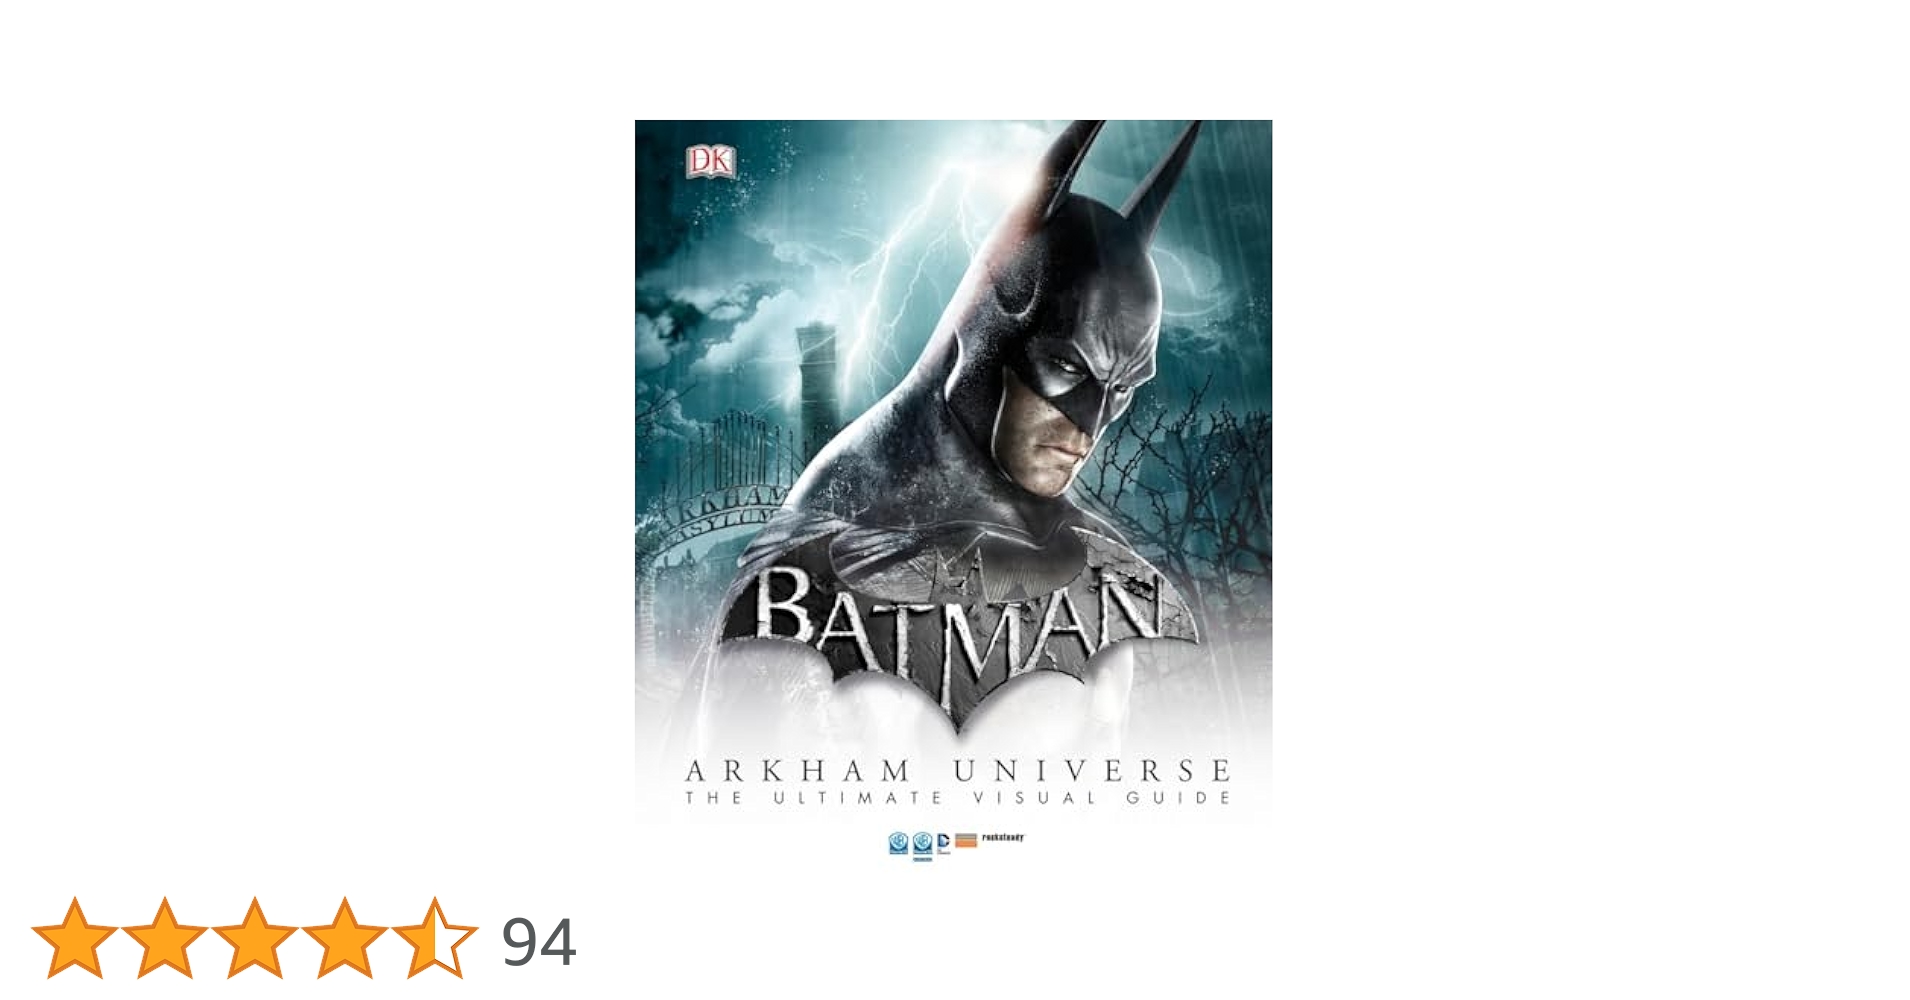Viewport: 1910px width, 1000px height.
Task: Click the DK publisher logo on cover
Action: coord(710,162)
